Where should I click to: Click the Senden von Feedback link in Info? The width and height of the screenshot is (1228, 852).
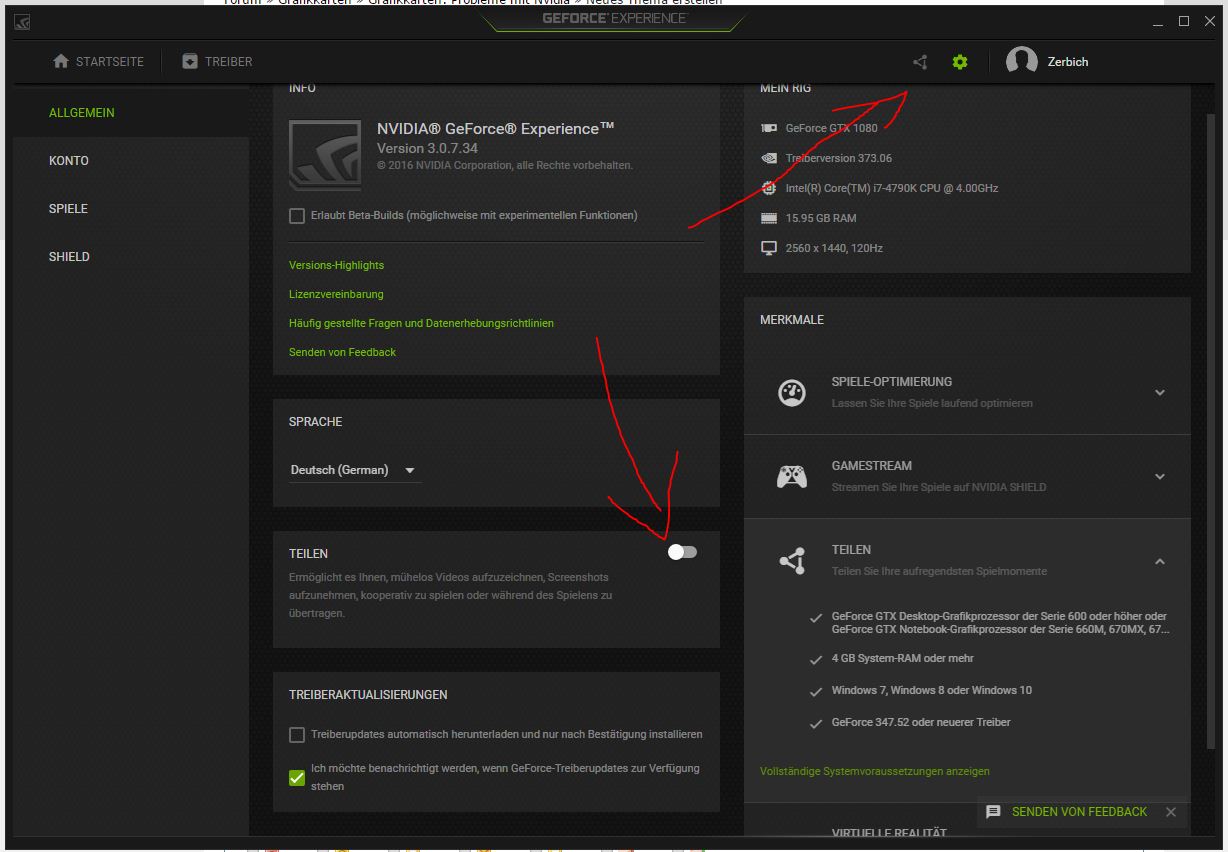(342, 352)
